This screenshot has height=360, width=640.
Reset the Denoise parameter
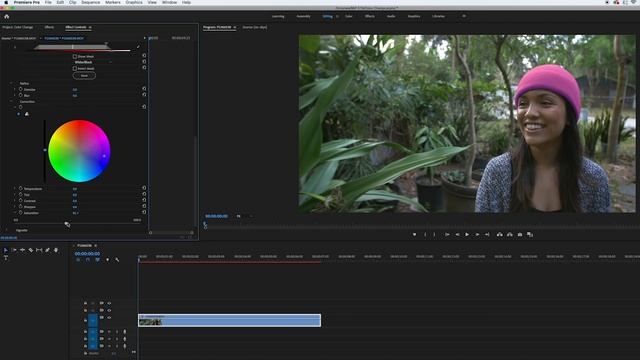pyautogui.click(x=144, y=89)
